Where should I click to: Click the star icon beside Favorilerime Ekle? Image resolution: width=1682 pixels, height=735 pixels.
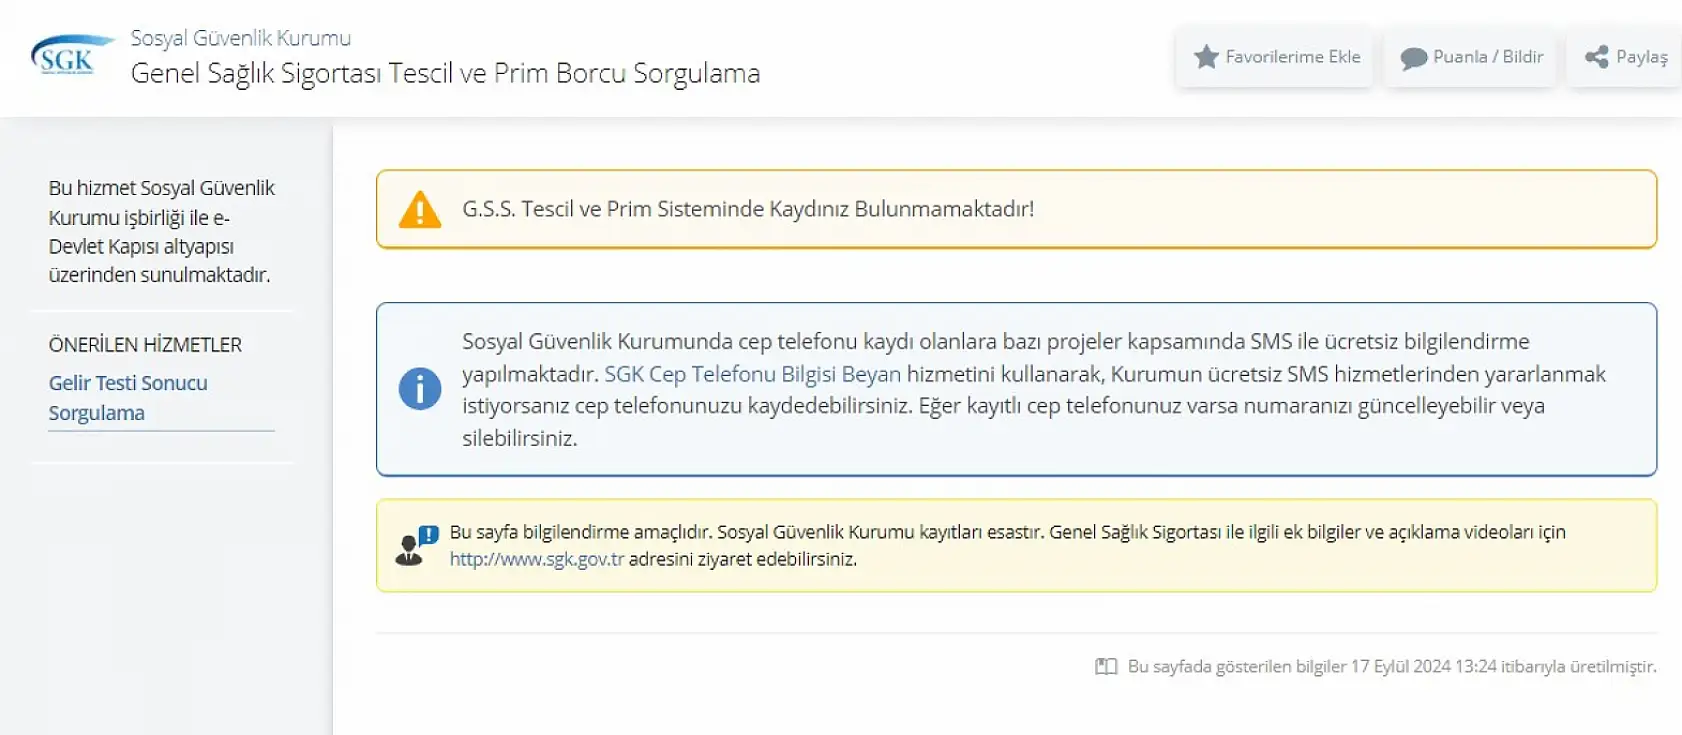pos(1205,57)
